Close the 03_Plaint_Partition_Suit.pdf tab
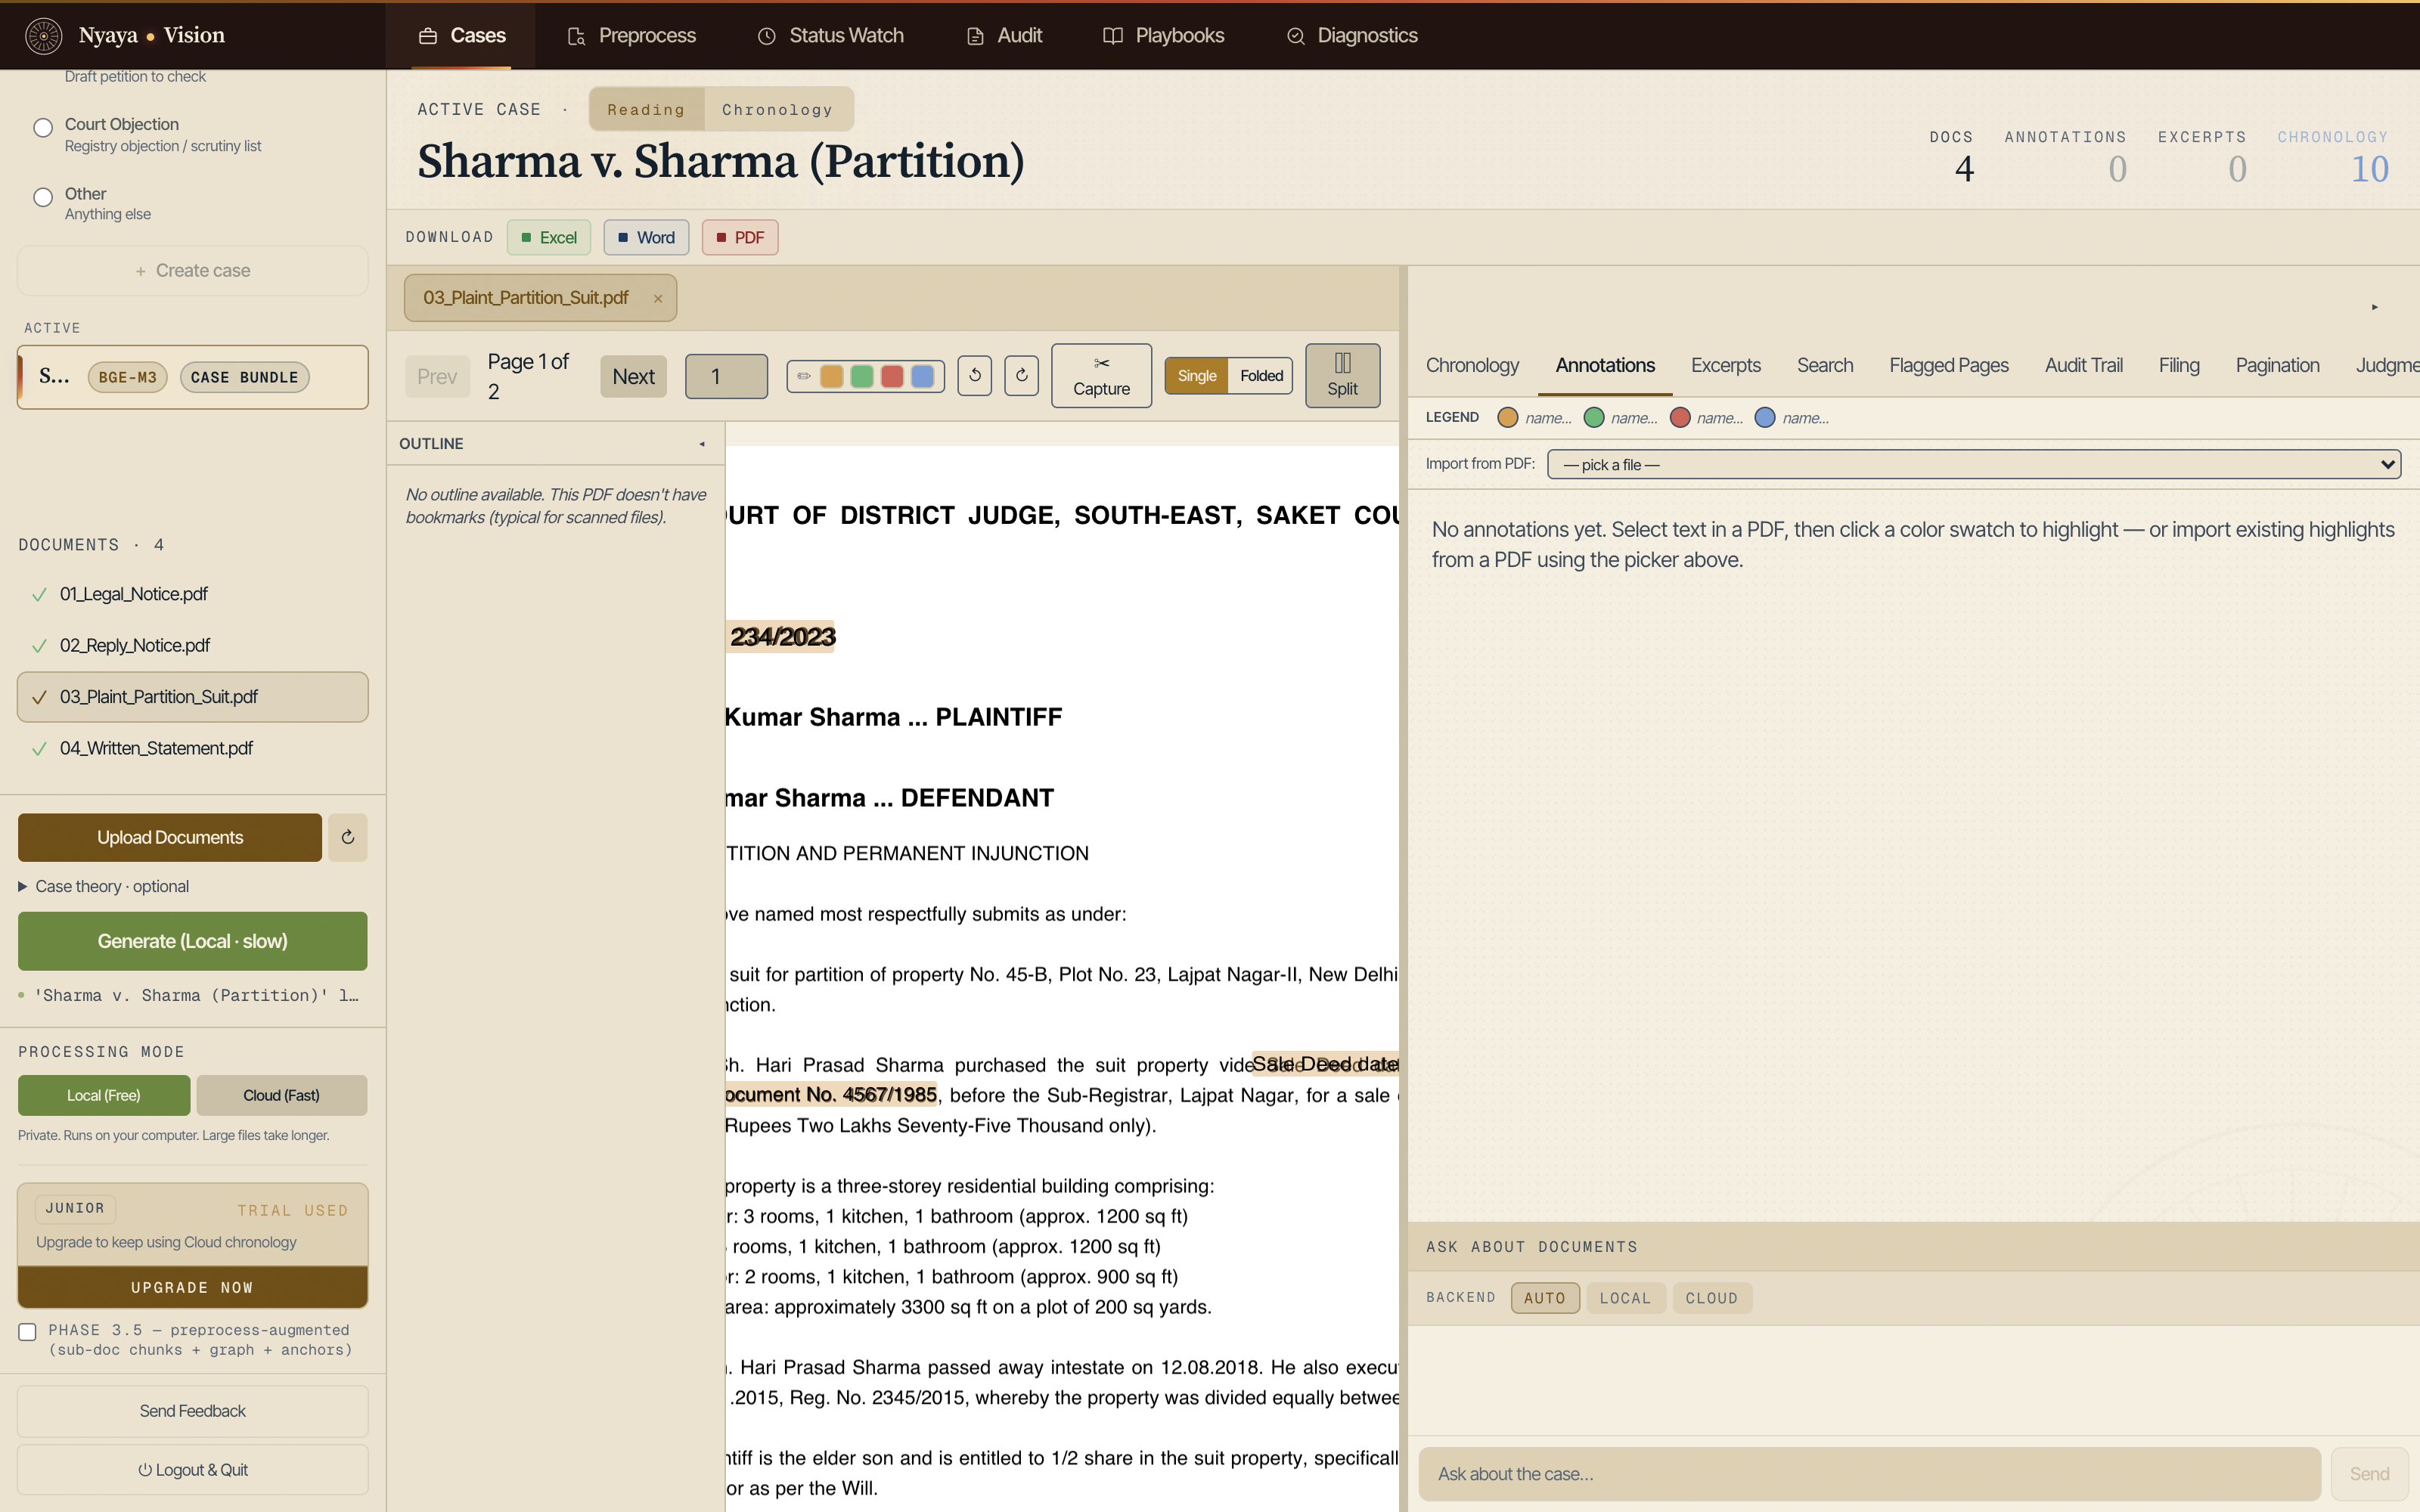The width and height of the screenshot is (2420, 1512). click(658, 298)
